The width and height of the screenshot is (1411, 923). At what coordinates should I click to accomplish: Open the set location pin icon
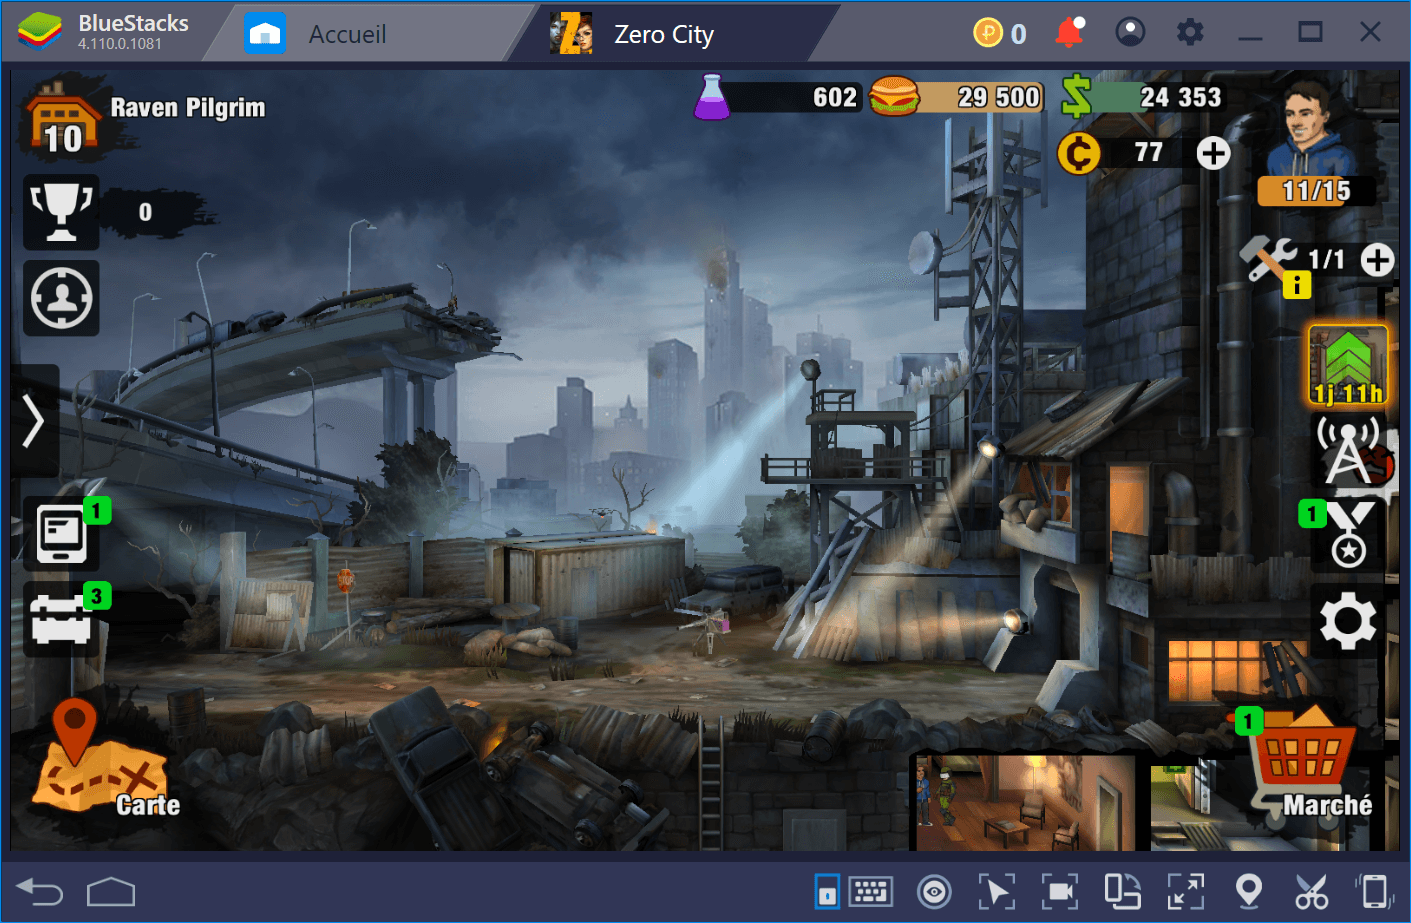tap(1249, 891)
